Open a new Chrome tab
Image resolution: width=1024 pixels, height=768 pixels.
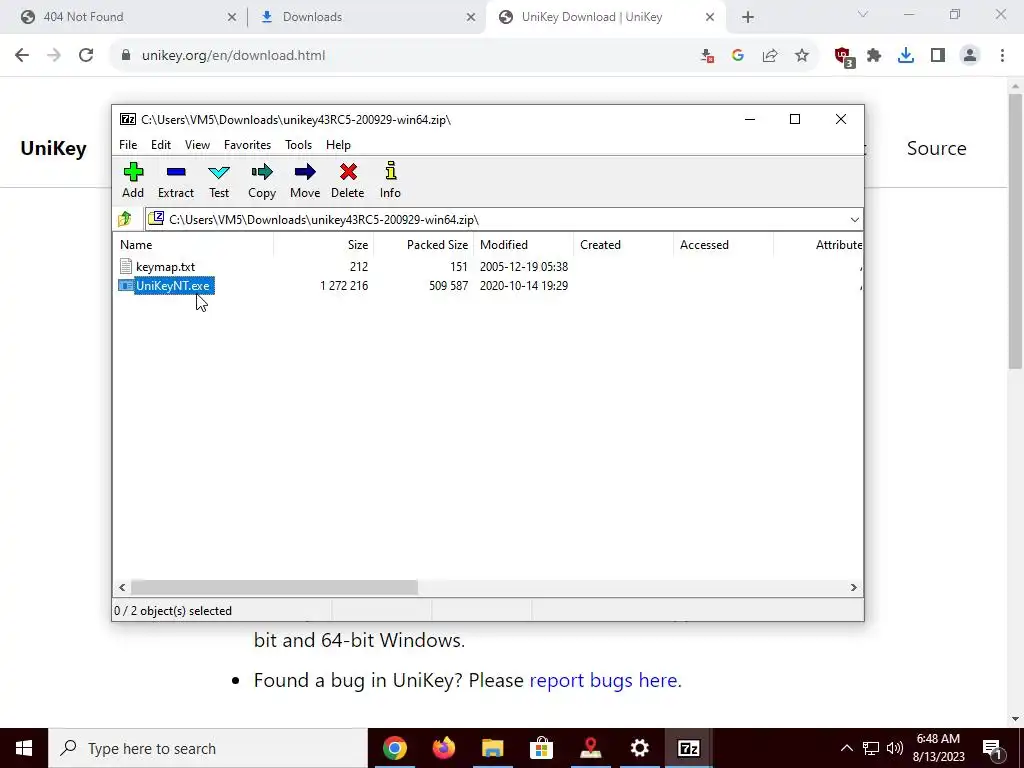748,18
